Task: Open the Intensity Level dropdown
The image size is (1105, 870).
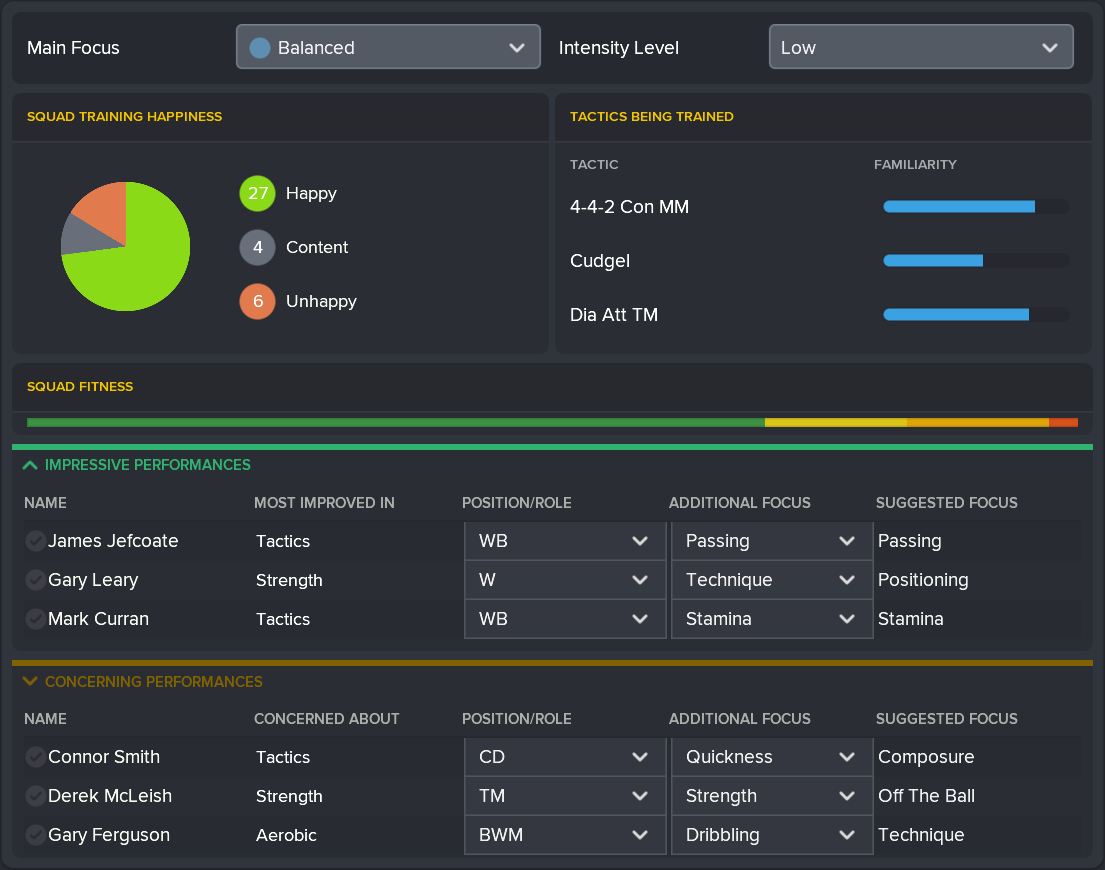Action: click(920, 48)
